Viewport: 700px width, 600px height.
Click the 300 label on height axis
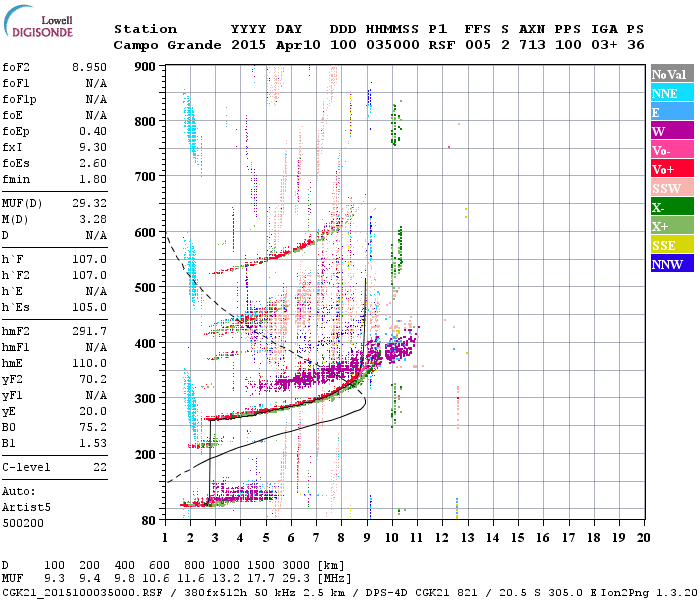(145, 398)
